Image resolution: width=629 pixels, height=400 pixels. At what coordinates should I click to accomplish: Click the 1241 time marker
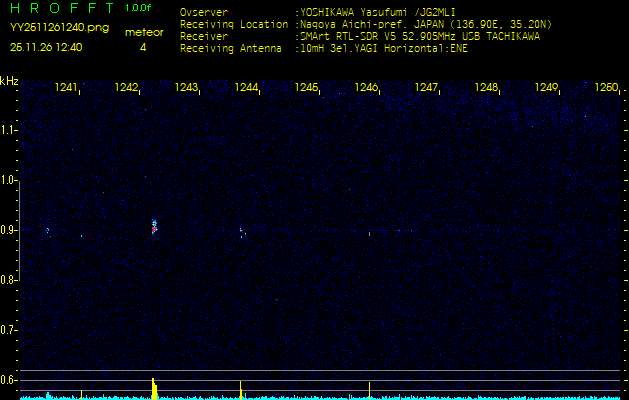coord(67,88)
